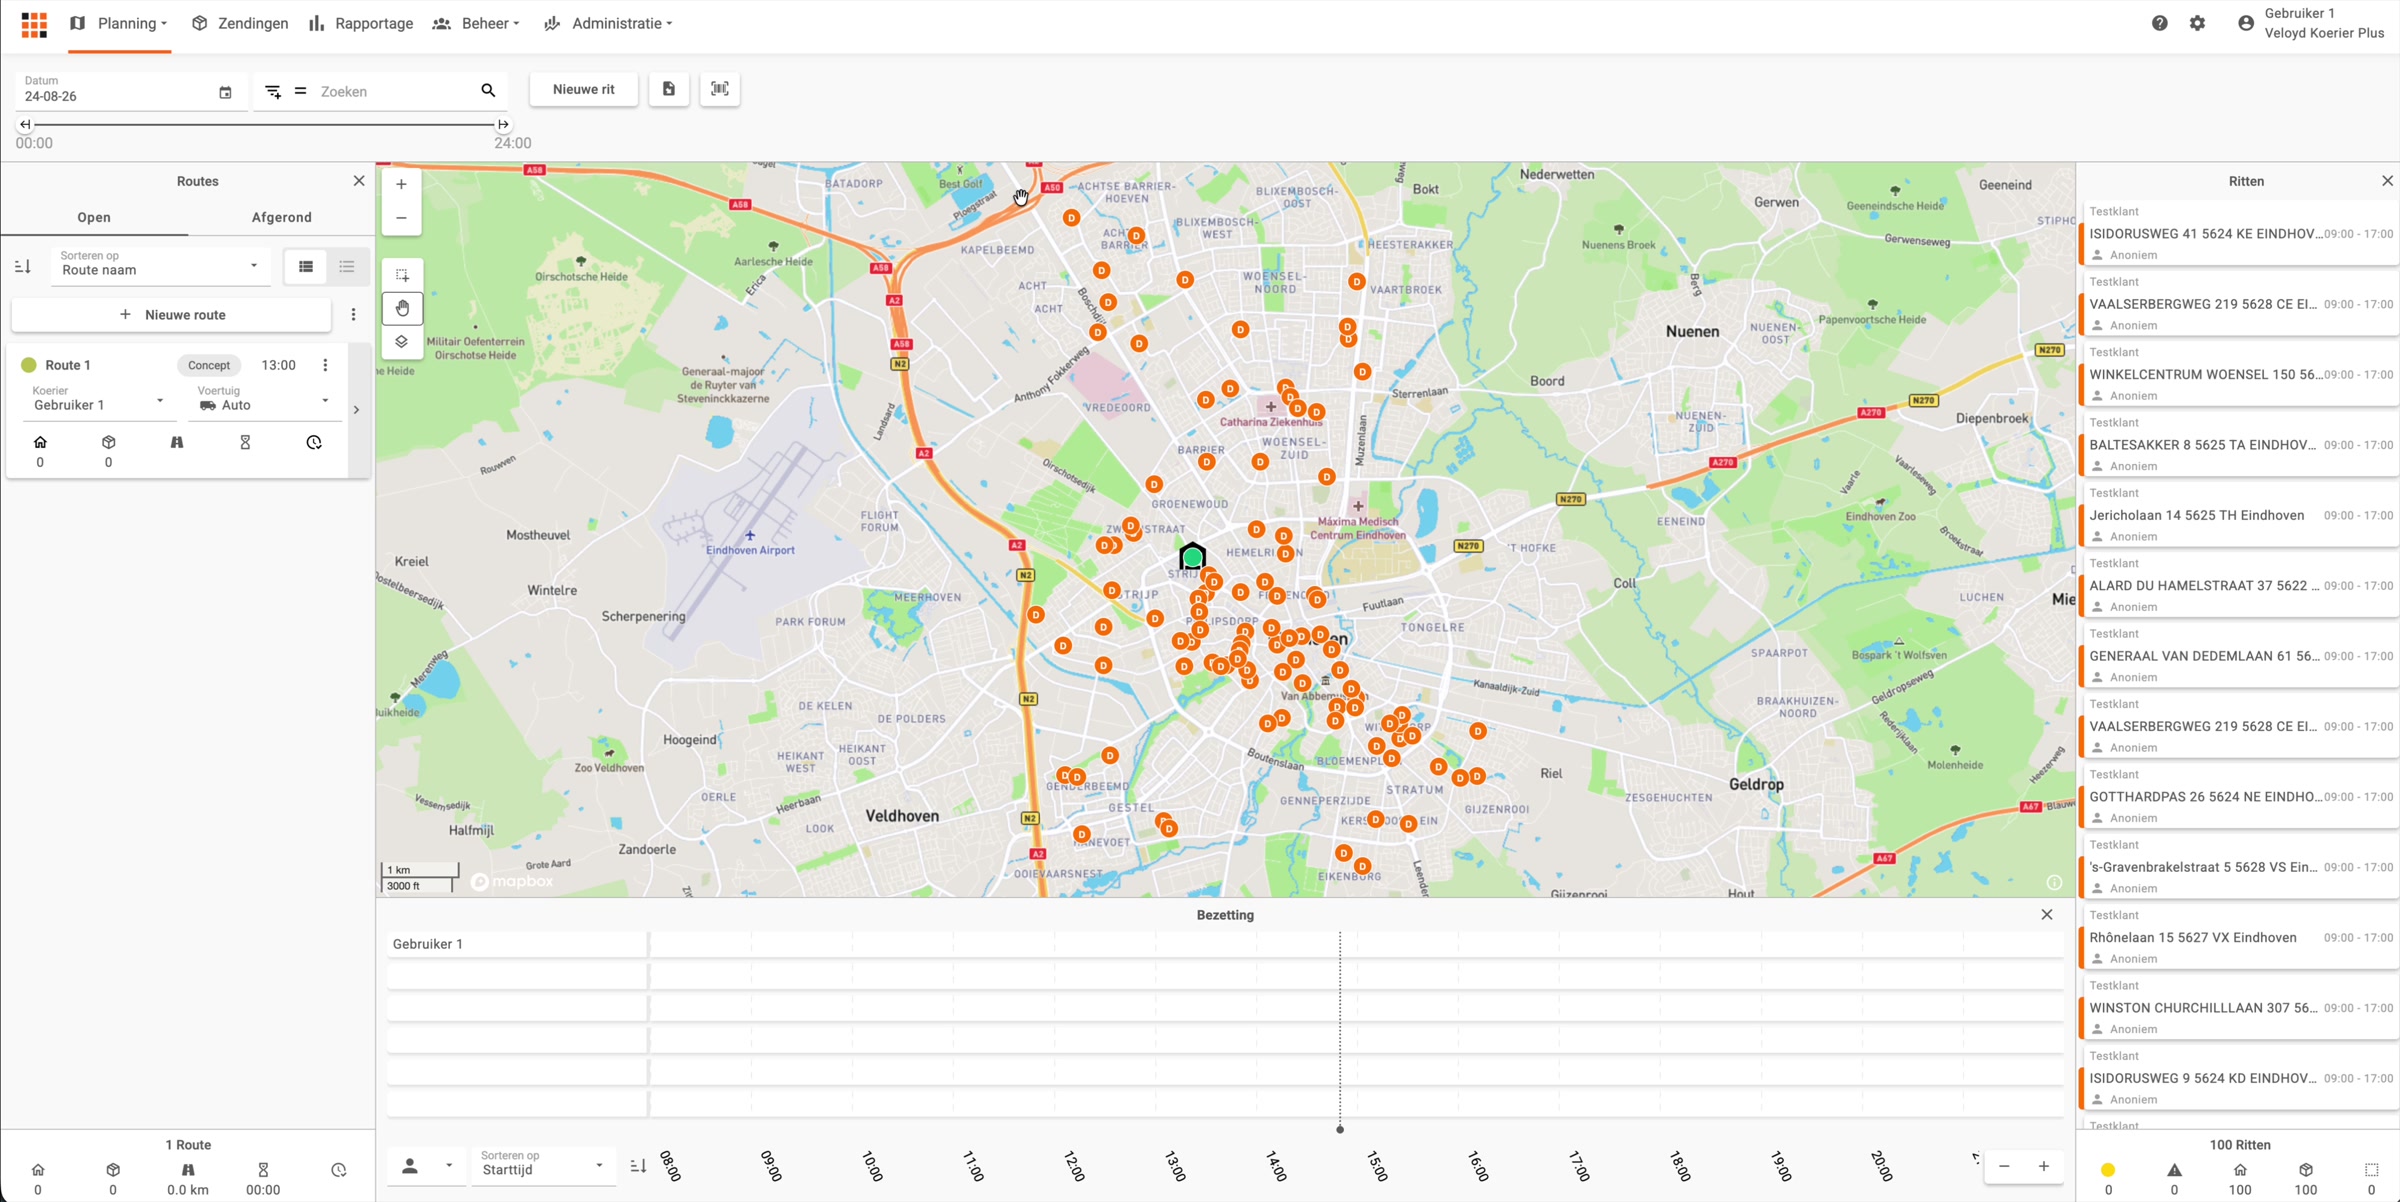Screen dimensions: 2400x1202
Task: Activate the map hand pan tool
Action: pyautogui.click(x=402, y=308)
